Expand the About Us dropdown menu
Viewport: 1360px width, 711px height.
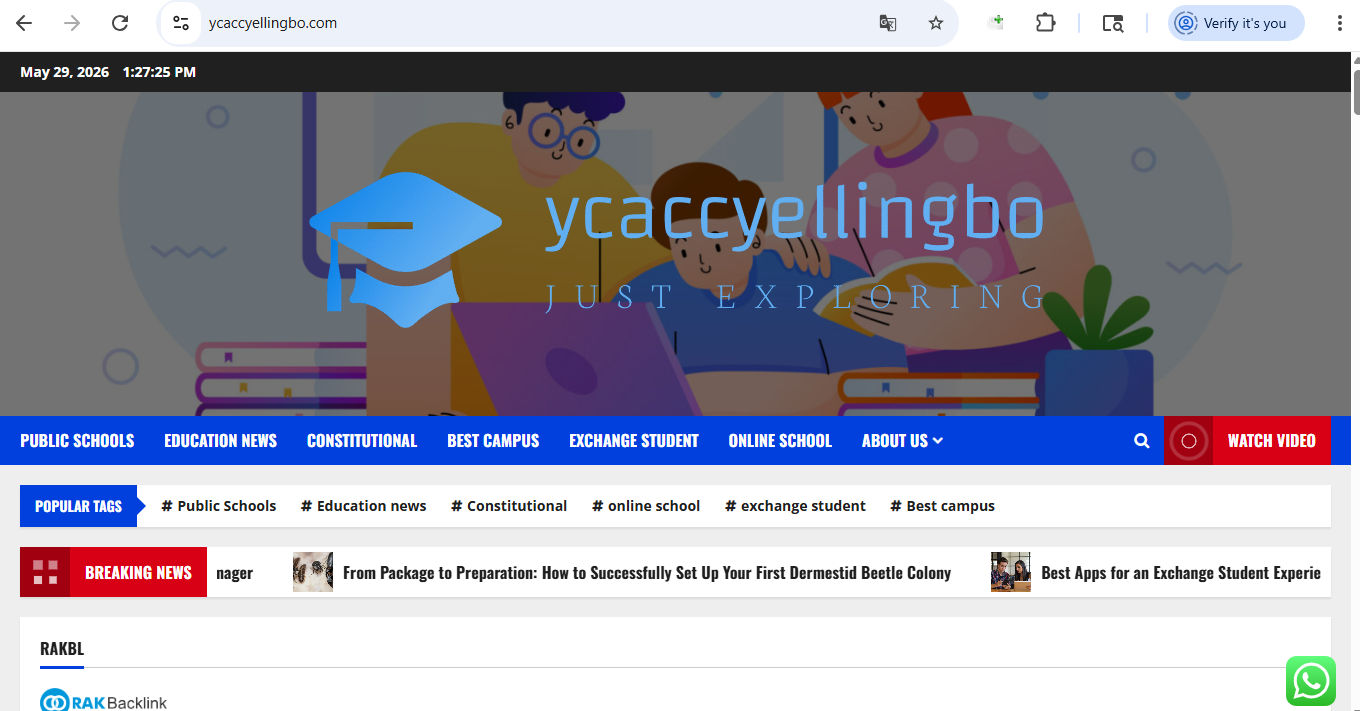click(x=902, y=441)
